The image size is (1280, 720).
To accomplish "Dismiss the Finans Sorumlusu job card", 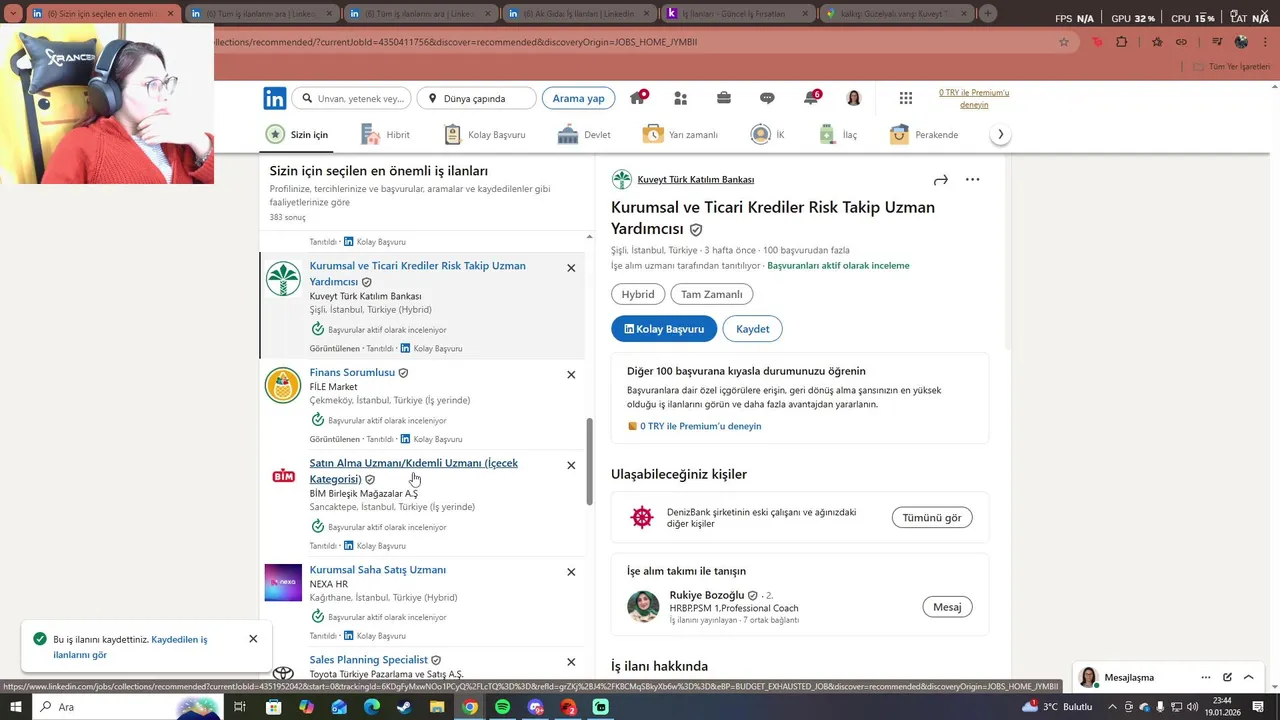I will (571, 375).
